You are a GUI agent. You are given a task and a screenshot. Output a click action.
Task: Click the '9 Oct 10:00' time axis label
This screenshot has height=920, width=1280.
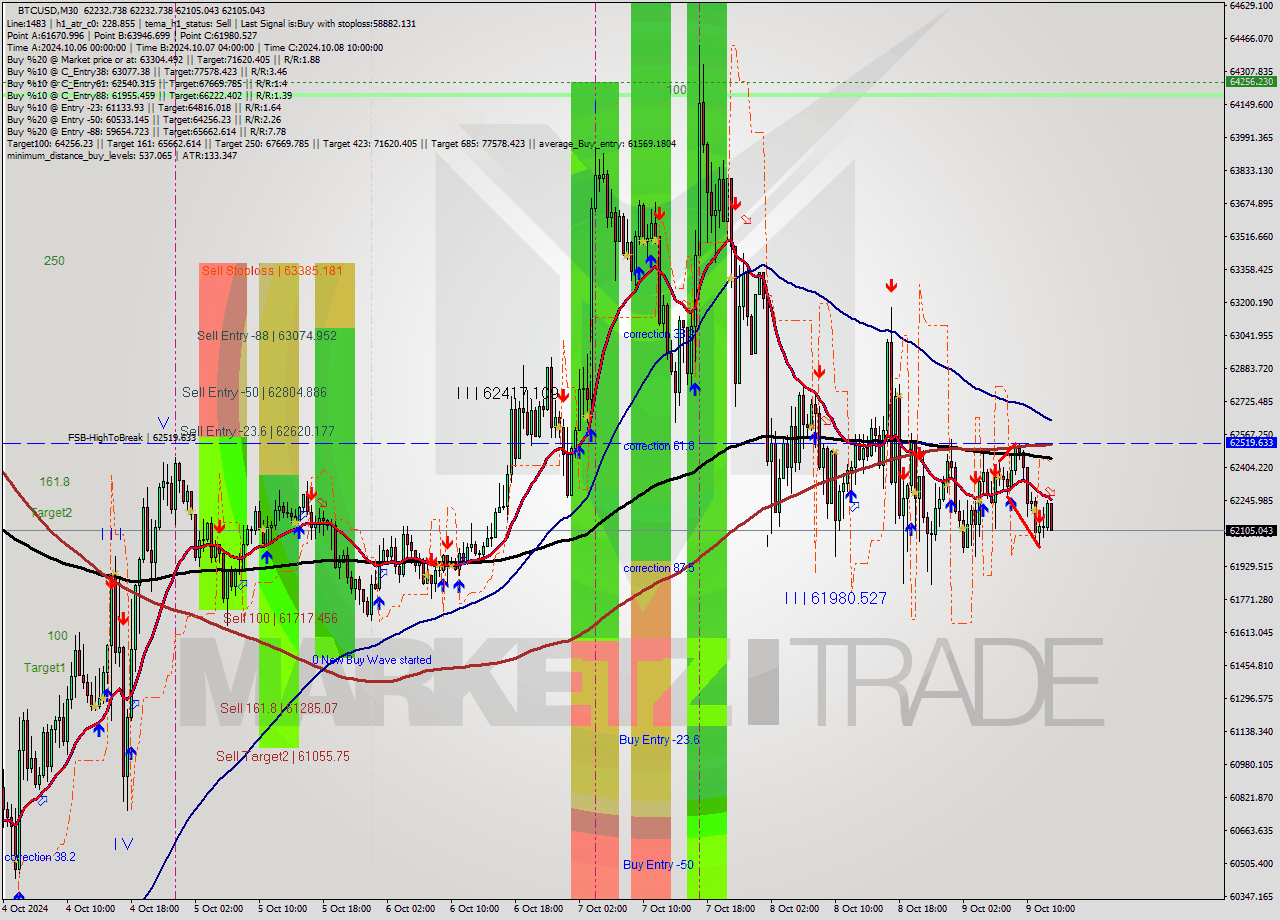(1050, 909)
